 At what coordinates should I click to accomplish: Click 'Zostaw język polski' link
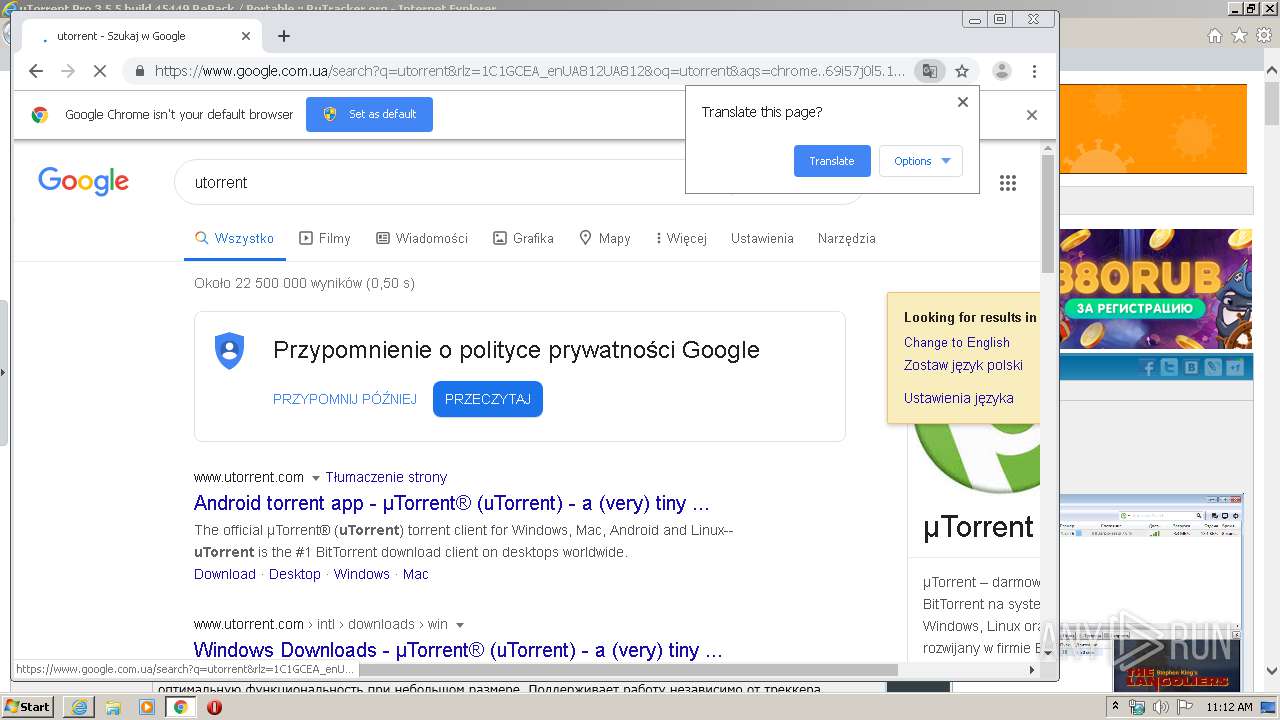pyautogui.click(x=963, y=365)
